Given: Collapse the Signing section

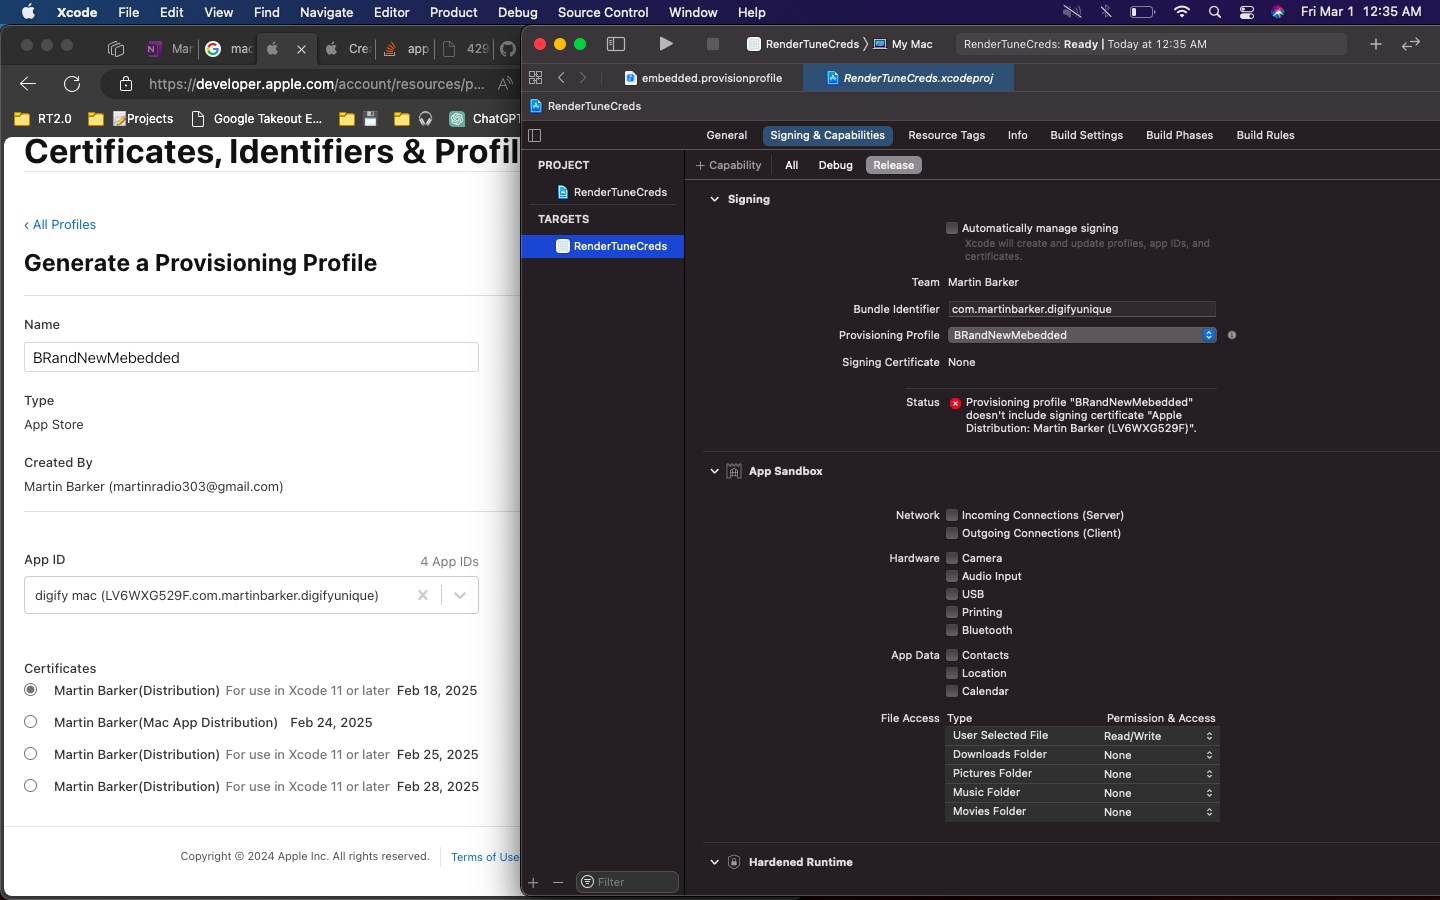Looking at the screenshot, I should click(x=714, y=200).
